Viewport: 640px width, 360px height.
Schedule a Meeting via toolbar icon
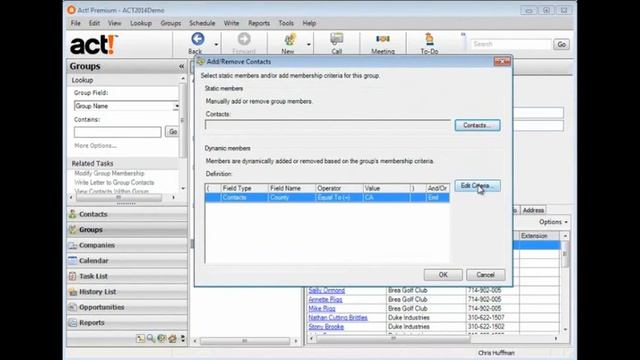[383, 39]
